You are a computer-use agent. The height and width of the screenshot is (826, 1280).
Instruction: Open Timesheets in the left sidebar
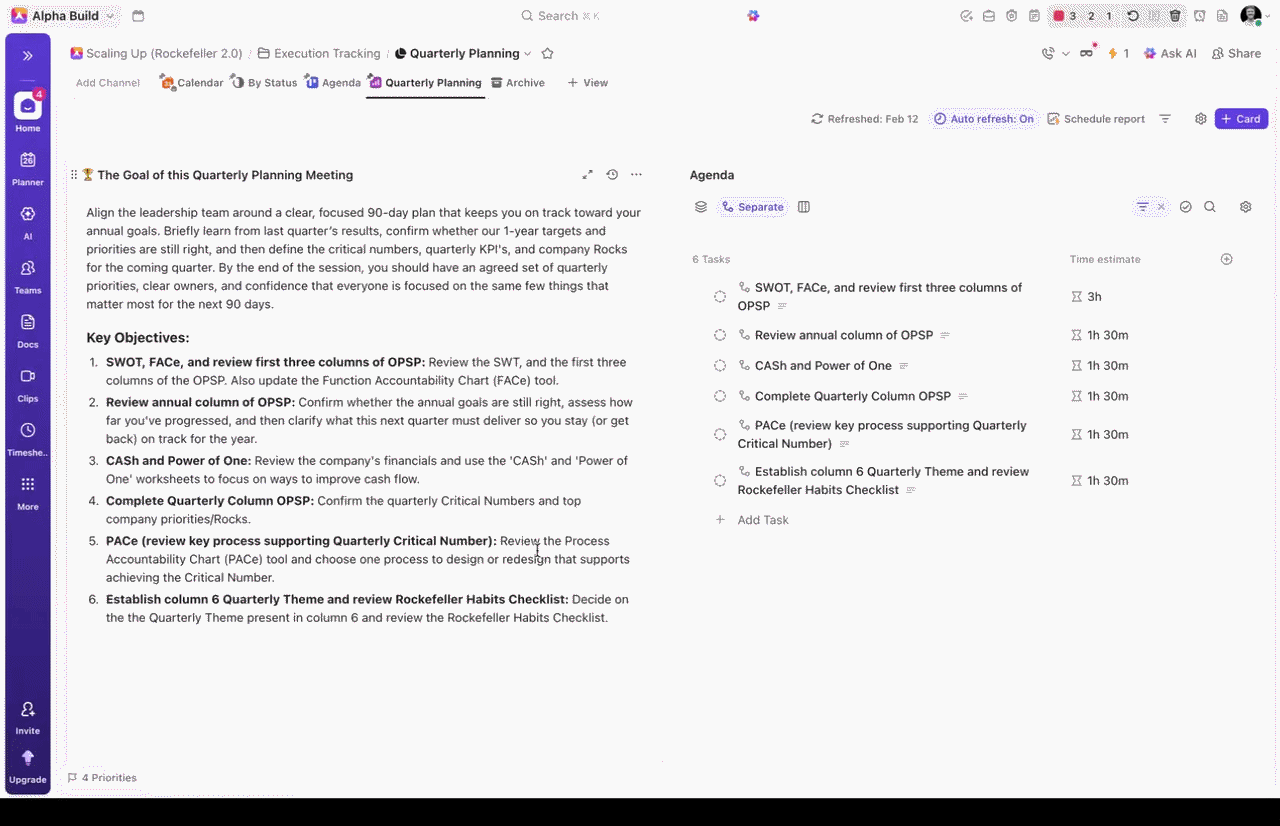tap(28, 437)
